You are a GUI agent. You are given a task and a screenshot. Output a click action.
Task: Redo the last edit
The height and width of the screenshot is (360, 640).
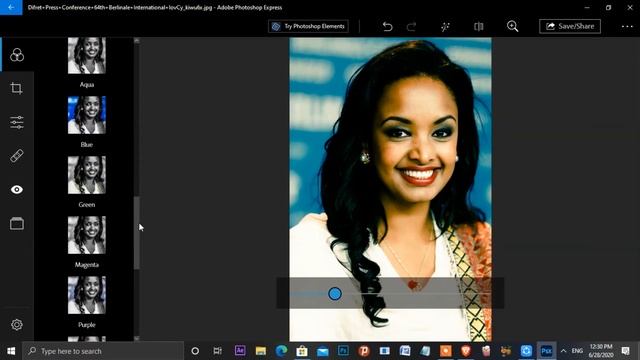pos(411,27)
